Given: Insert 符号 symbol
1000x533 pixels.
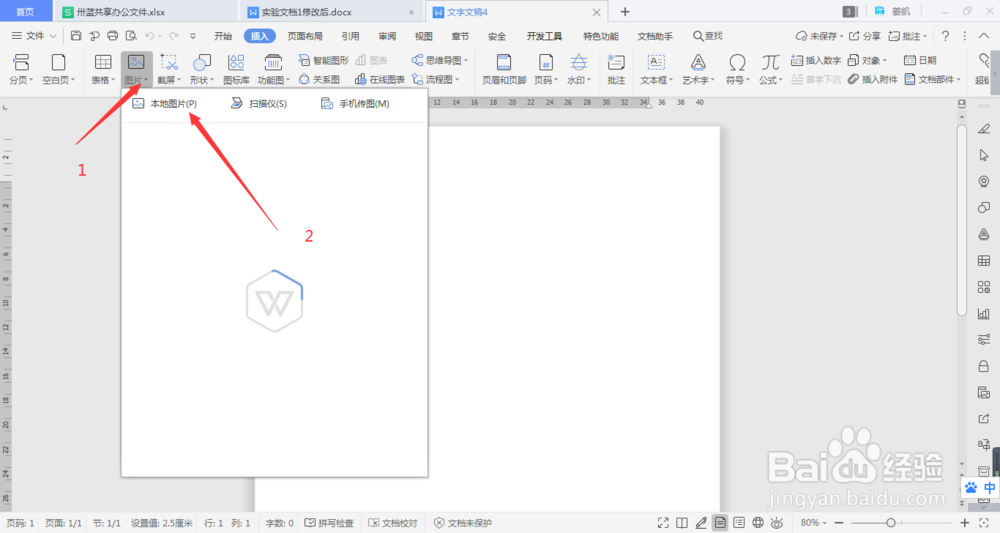Looking at the screenshot, I should coord(738,69).
